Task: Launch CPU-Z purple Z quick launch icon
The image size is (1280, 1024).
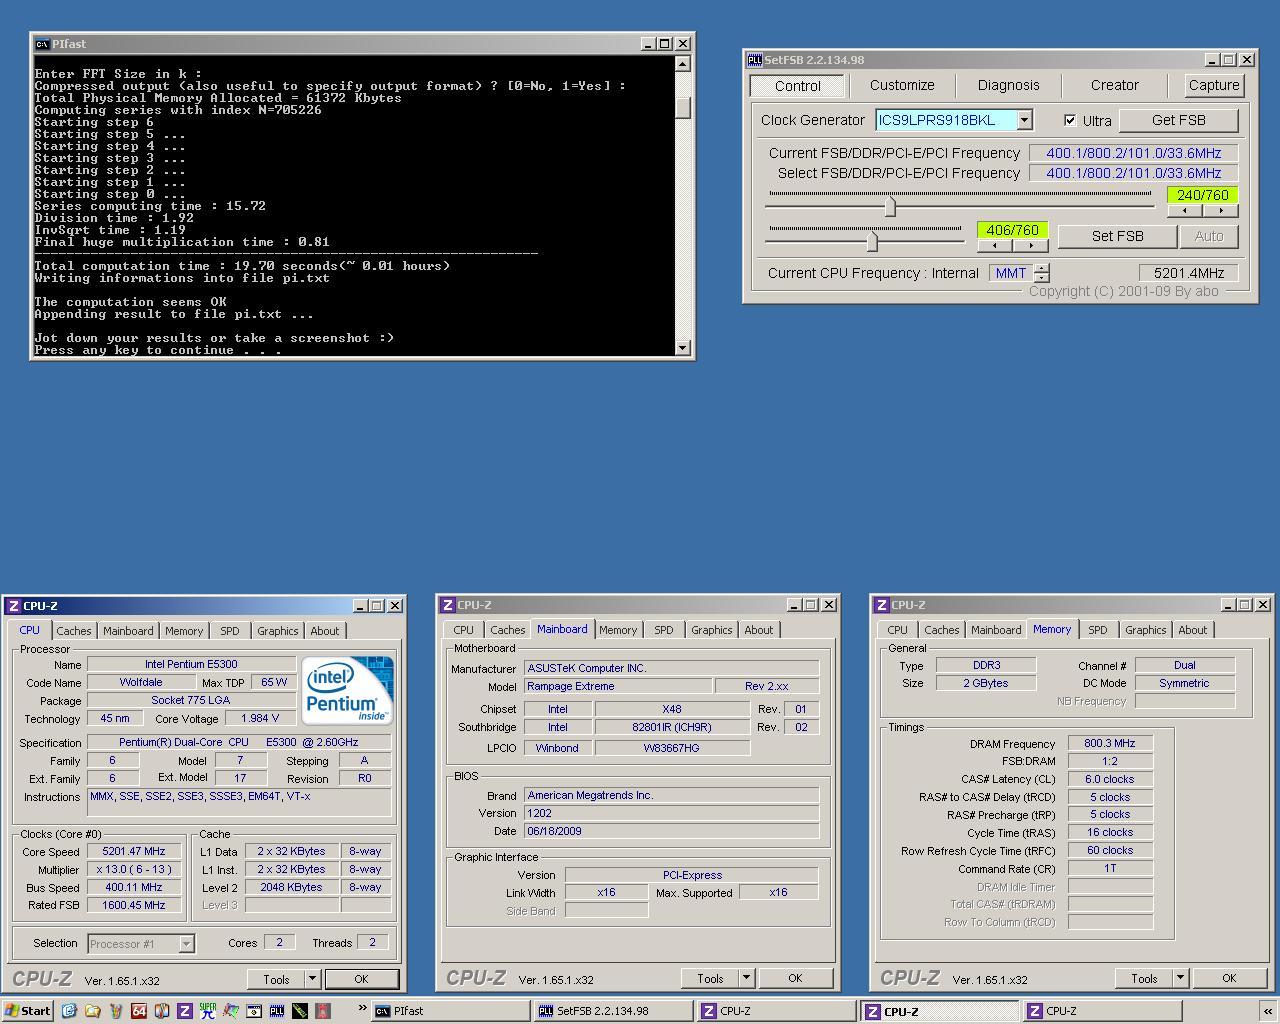Action: tap(185, 1011)
